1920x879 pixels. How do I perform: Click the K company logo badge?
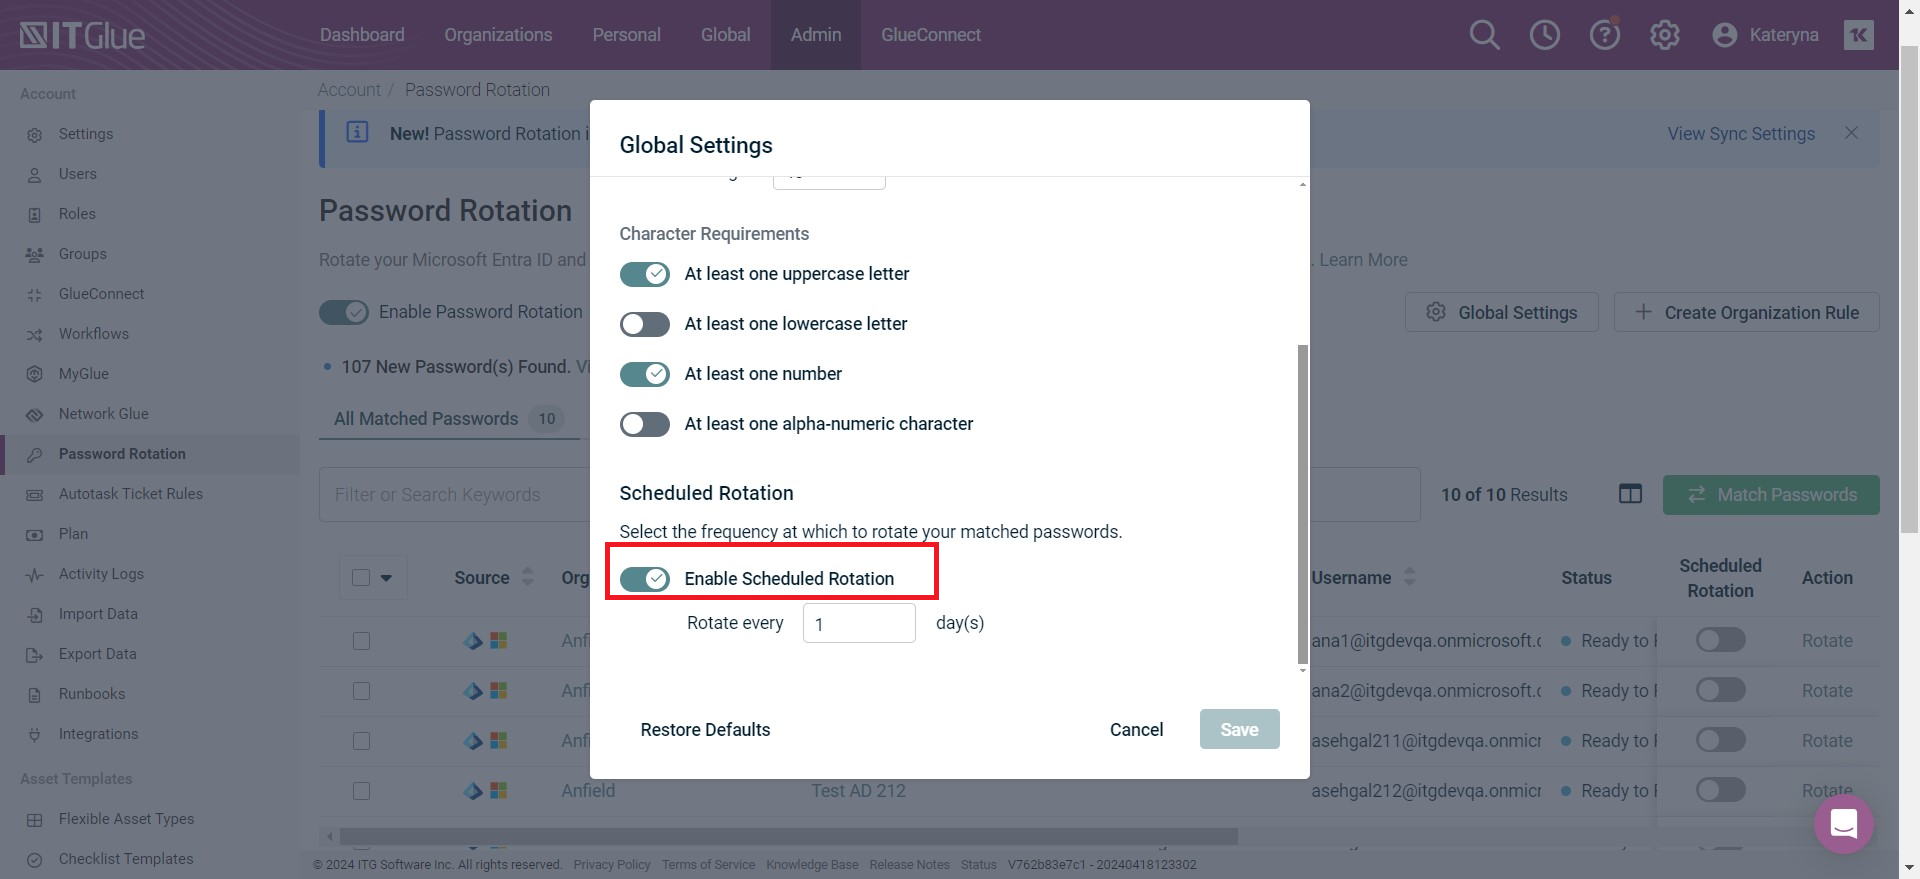[1859, 35]
